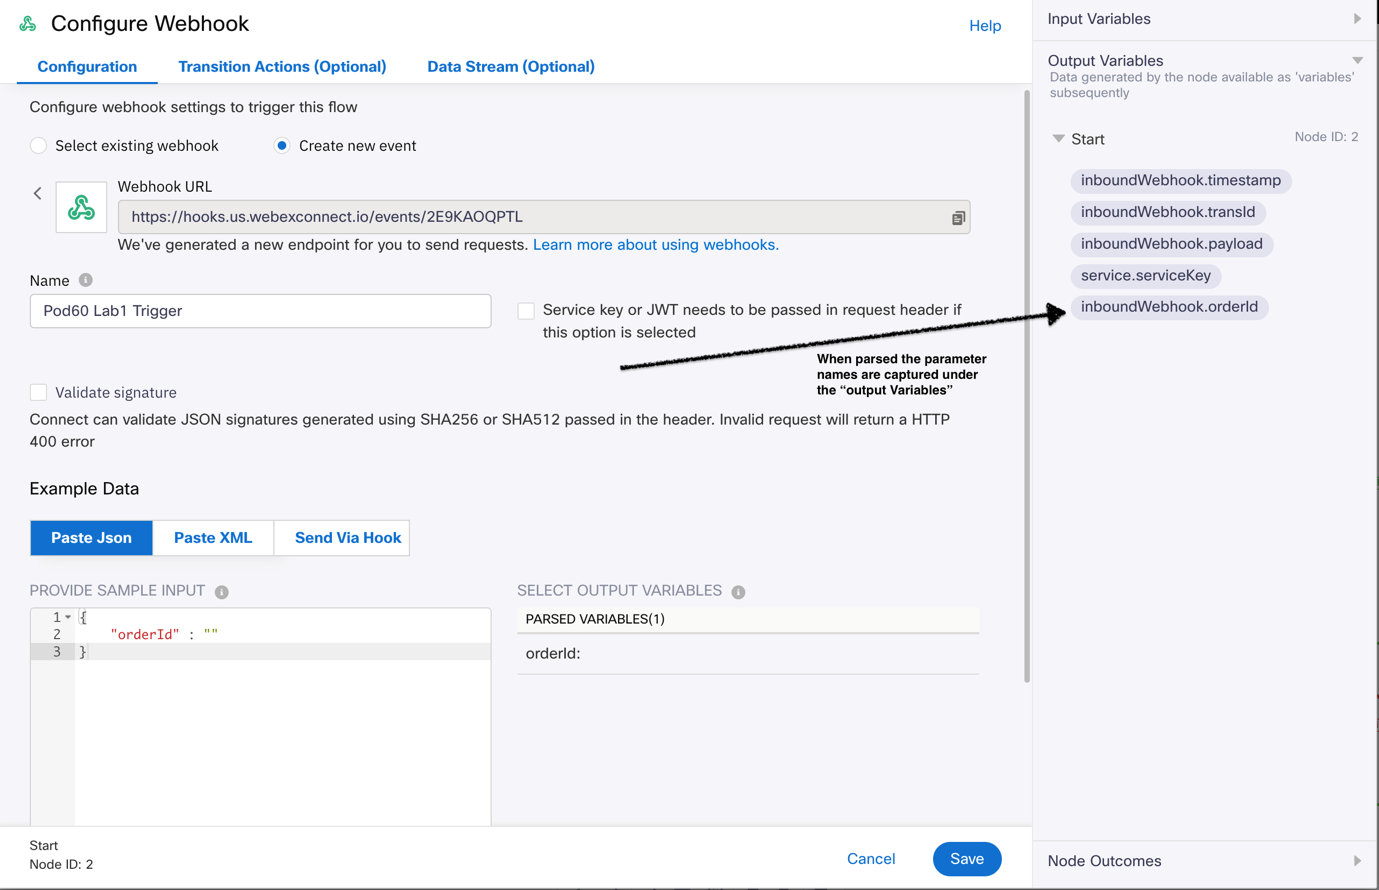Click the Node ID: 2 label in sidebar

[1326, 137]
